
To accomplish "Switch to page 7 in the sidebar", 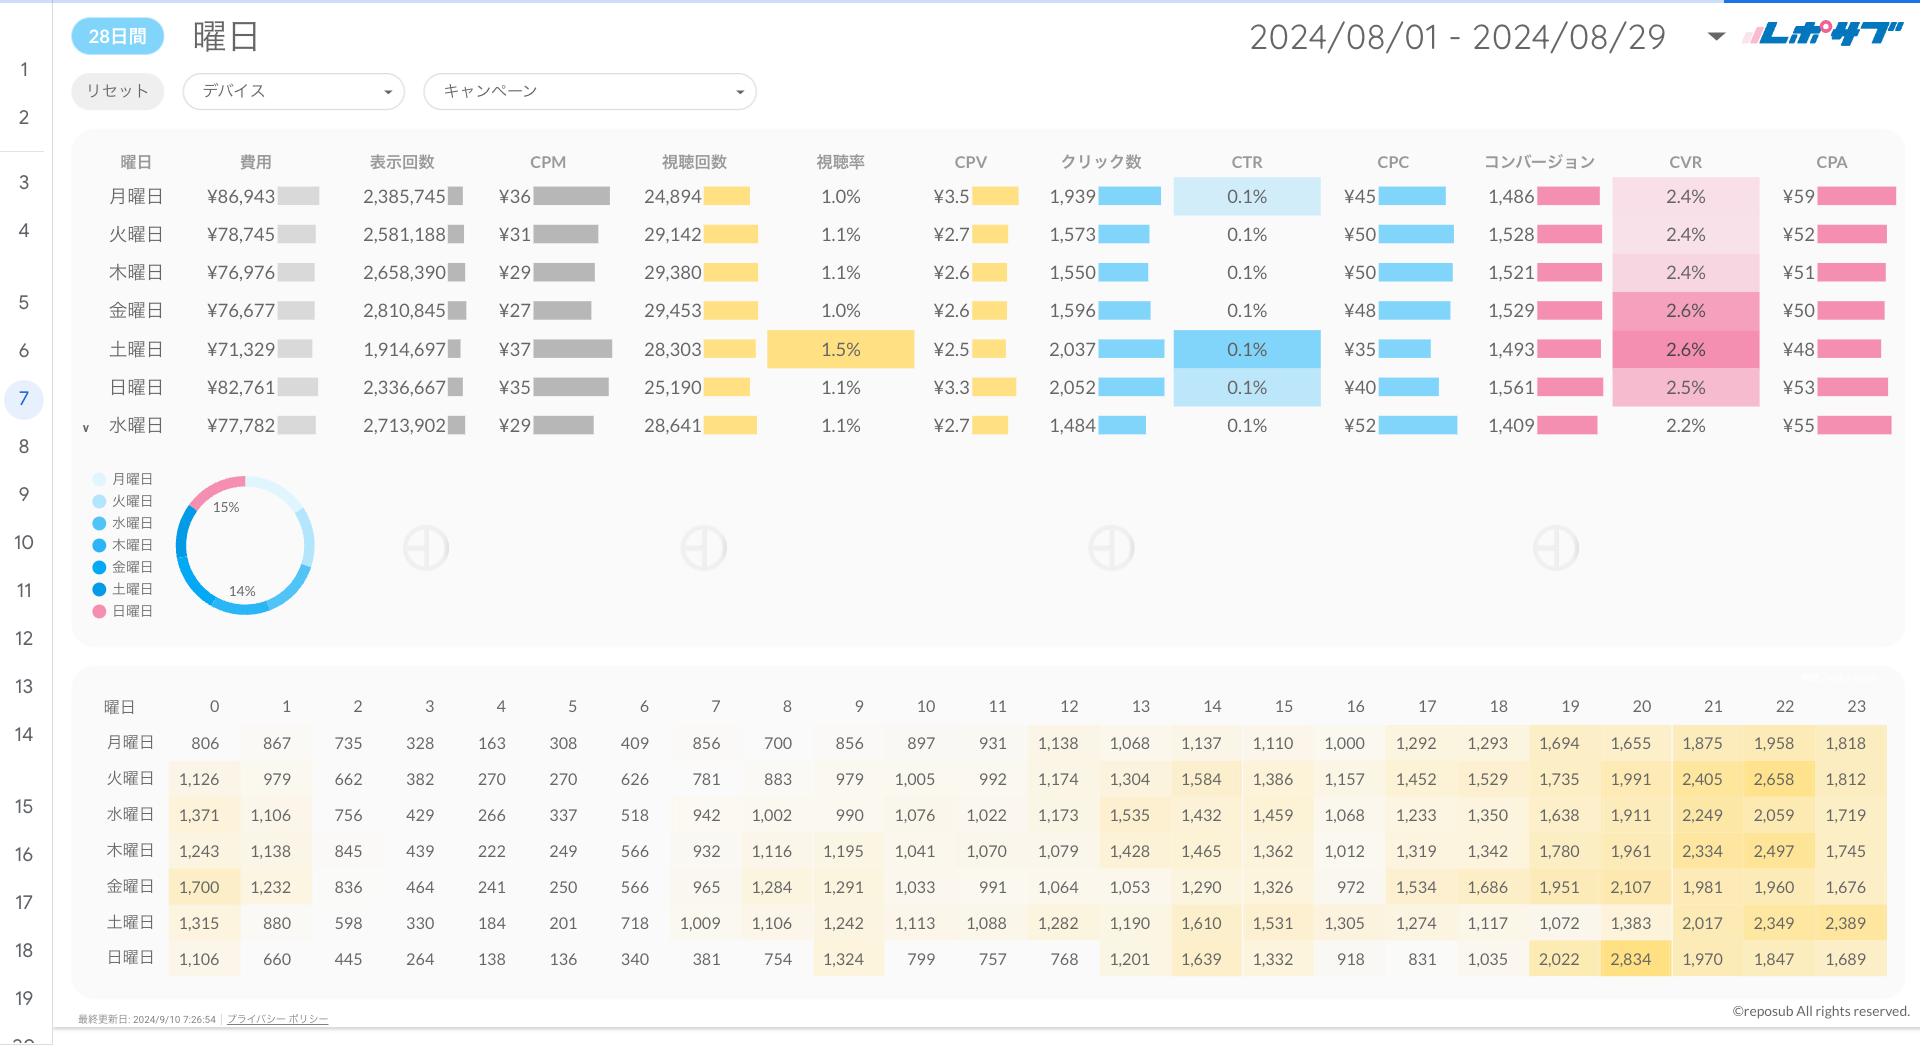I will (x=24, y=399).
